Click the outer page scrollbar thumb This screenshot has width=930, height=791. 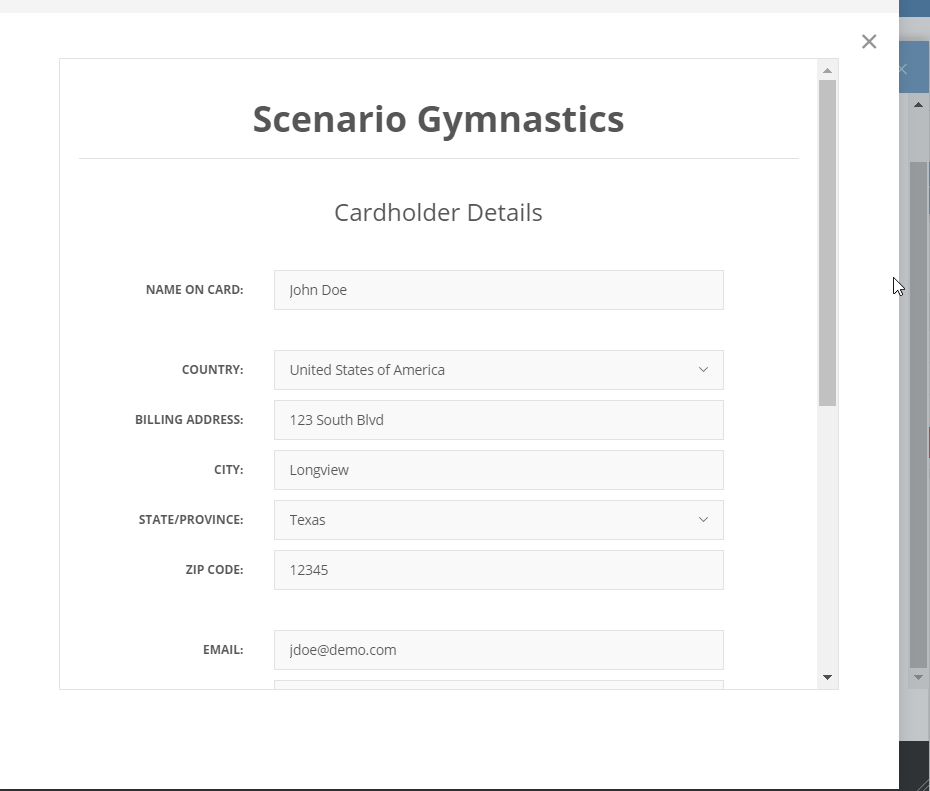(918, 415)
